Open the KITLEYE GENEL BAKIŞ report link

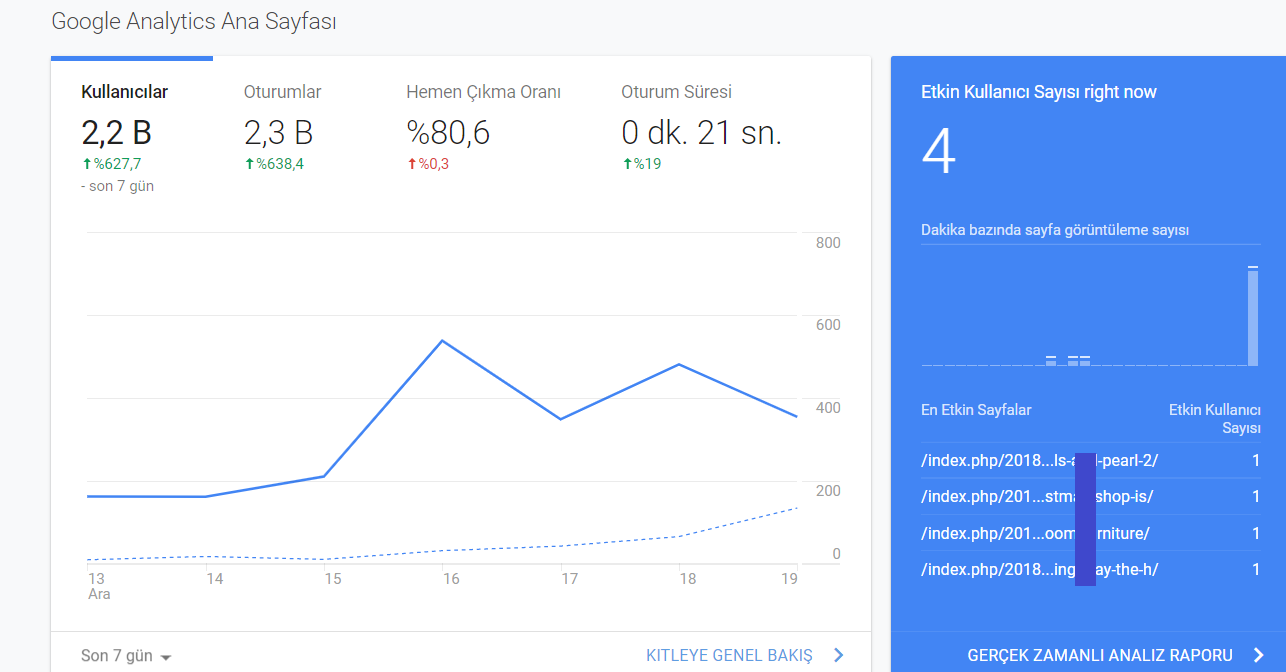click(730, 656)
